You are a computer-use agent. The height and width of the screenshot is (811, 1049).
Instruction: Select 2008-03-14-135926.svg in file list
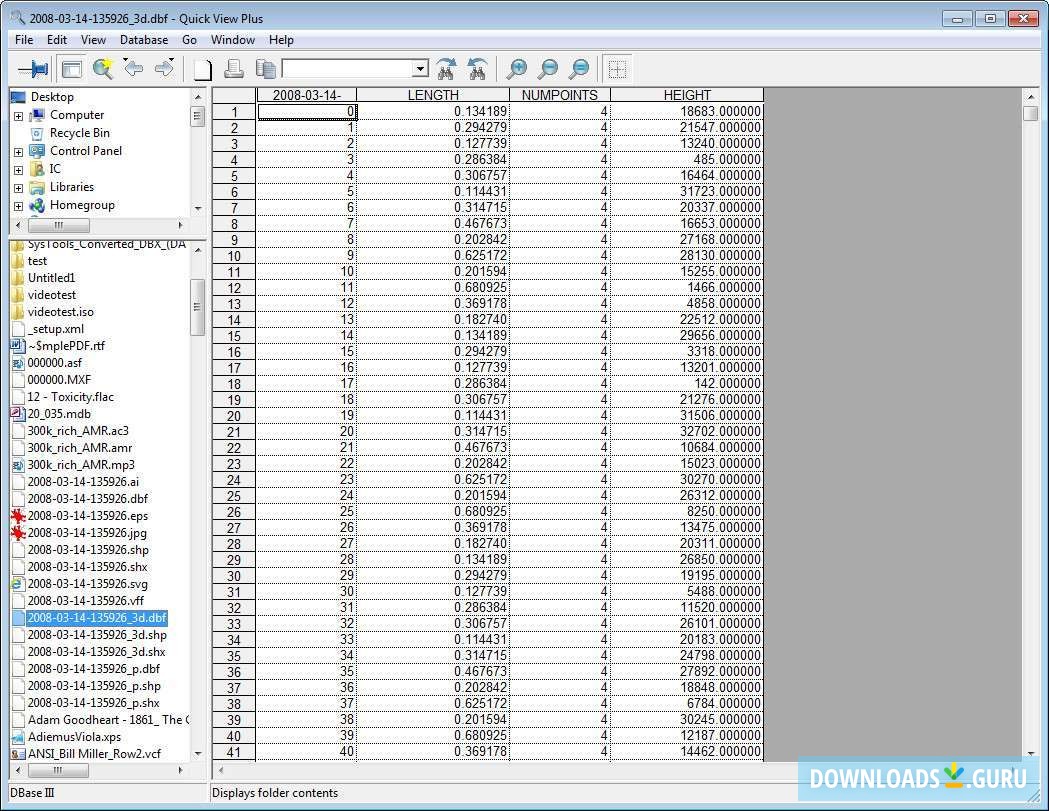point(88,584)
